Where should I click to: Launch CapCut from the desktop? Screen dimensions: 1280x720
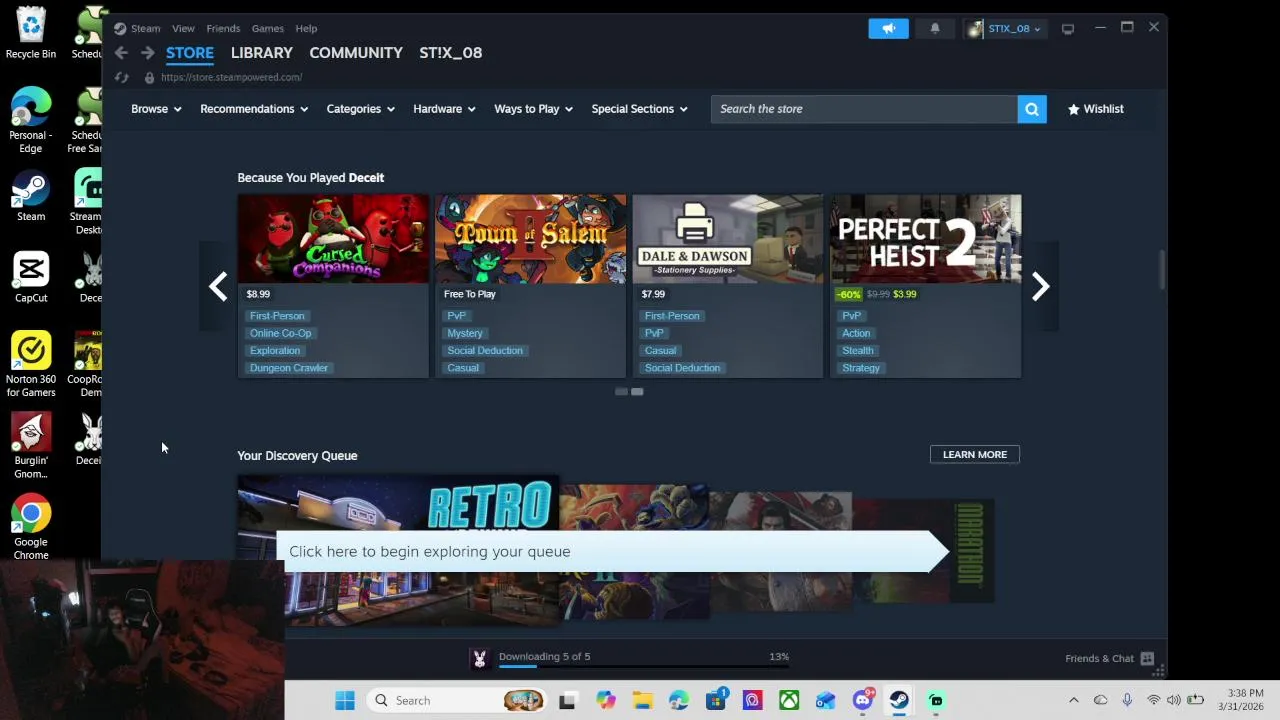pos(31,277)
